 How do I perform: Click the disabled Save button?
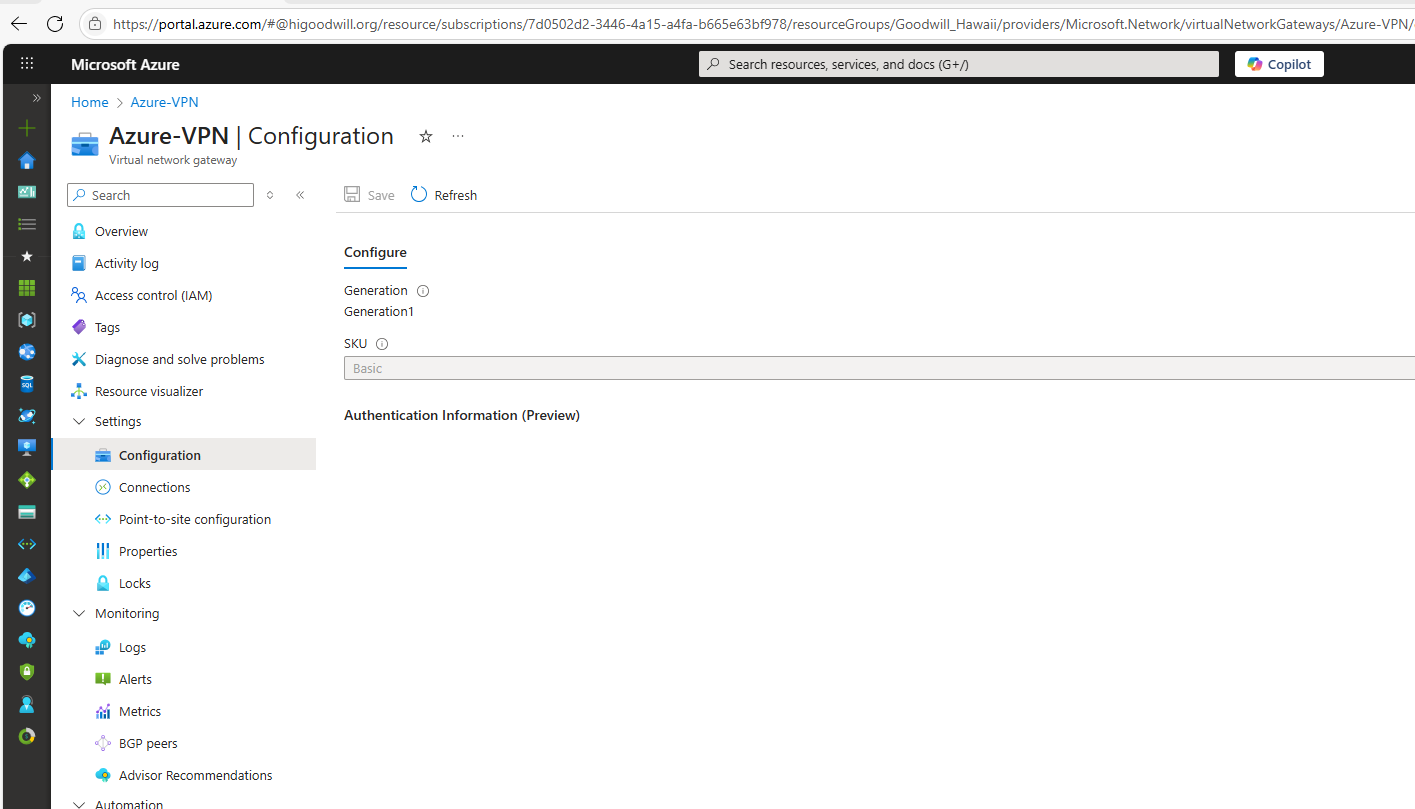369,195
